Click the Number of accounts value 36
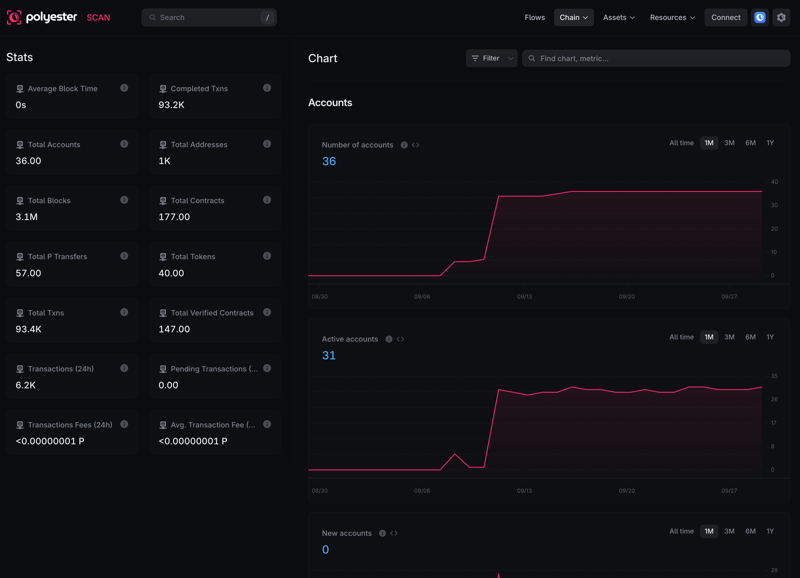 329,161
